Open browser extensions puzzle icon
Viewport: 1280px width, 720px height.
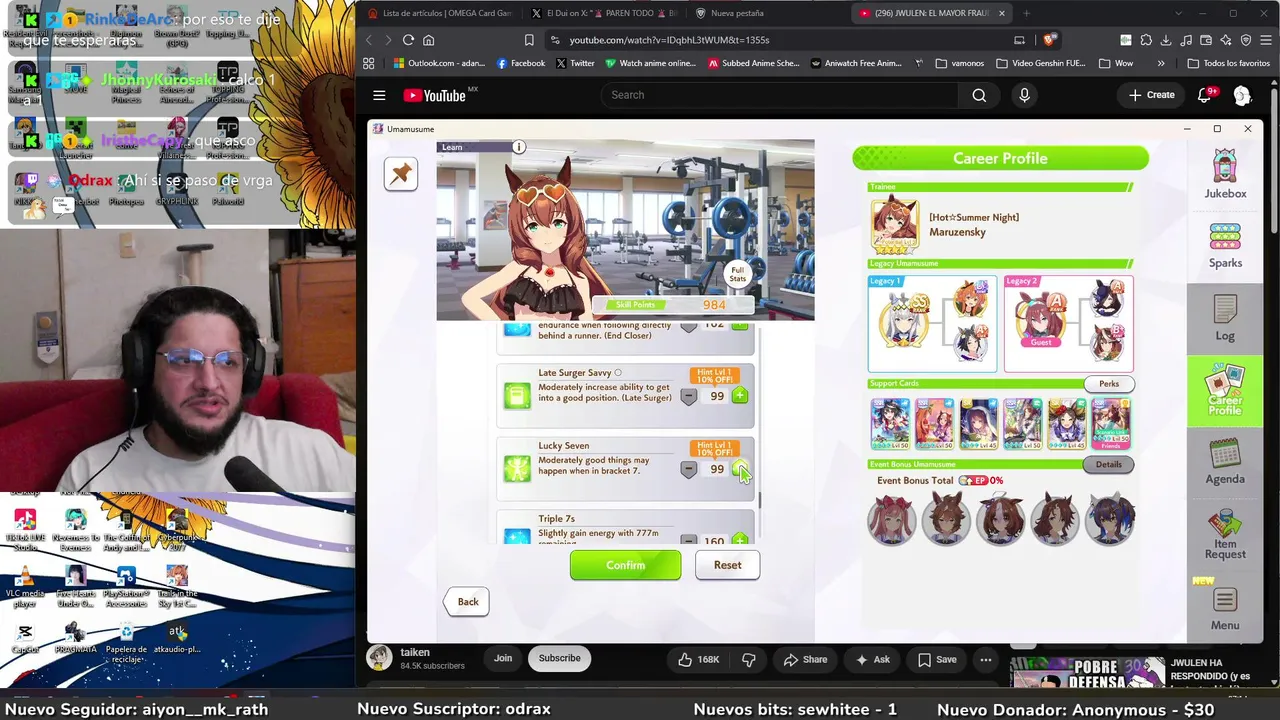pyautogui.click(x=1145, y=40)
